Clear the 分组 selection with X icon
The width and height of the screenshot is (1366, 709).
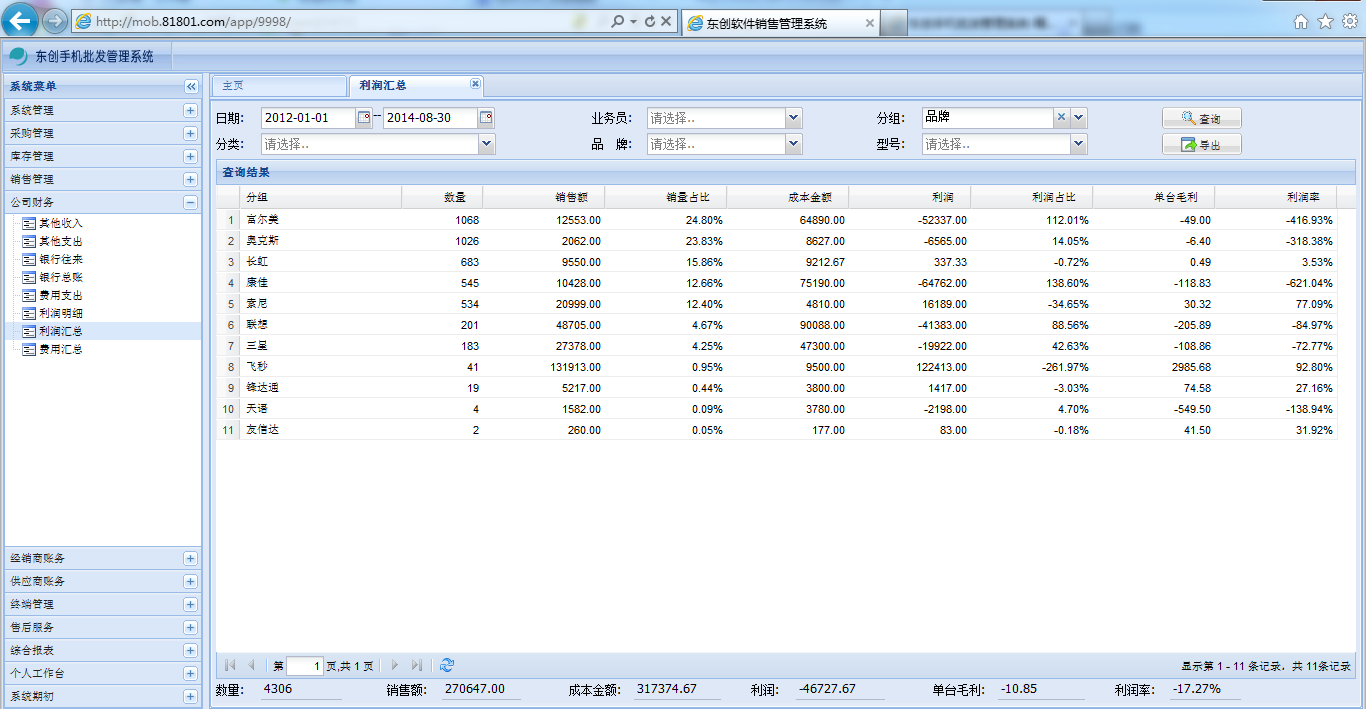tap(1061, 117)
